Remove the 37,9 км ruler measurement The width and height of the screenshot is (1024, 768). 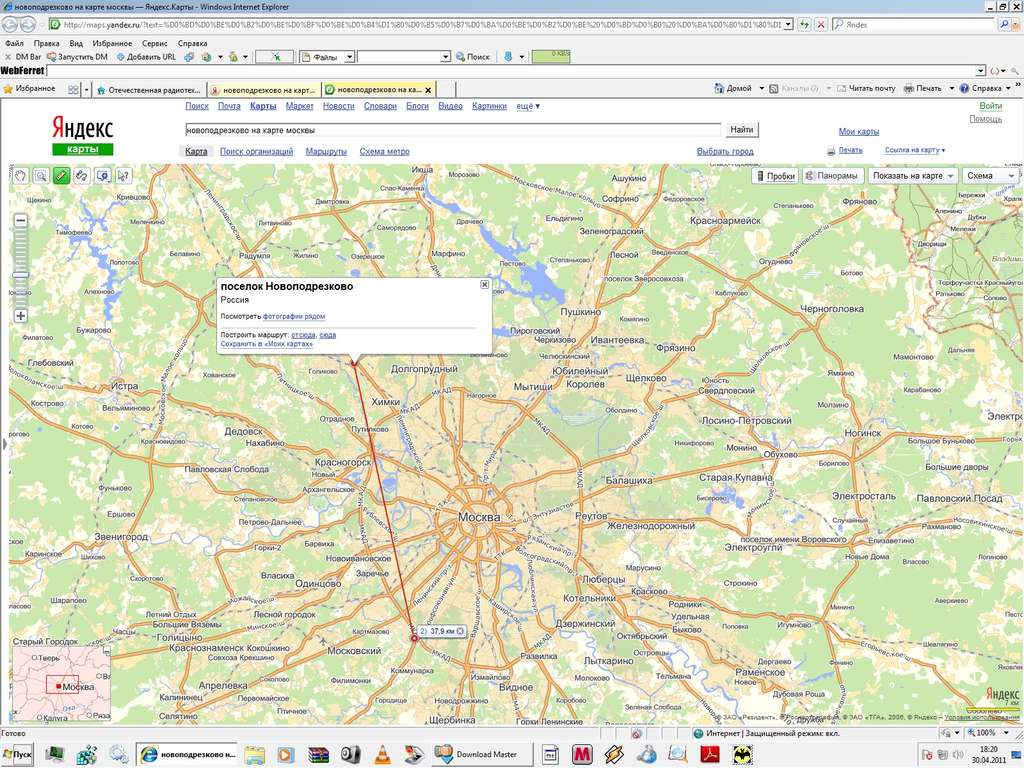pyautogui.click(x=460, y=631)
